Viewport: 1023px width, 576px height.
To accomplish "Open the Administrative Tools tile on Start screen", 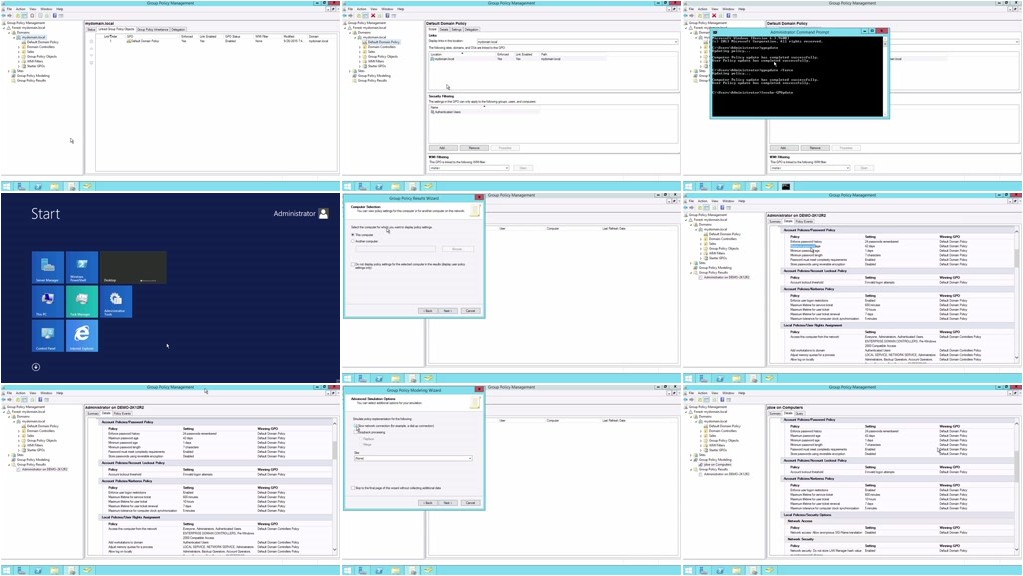I will 116,301.
